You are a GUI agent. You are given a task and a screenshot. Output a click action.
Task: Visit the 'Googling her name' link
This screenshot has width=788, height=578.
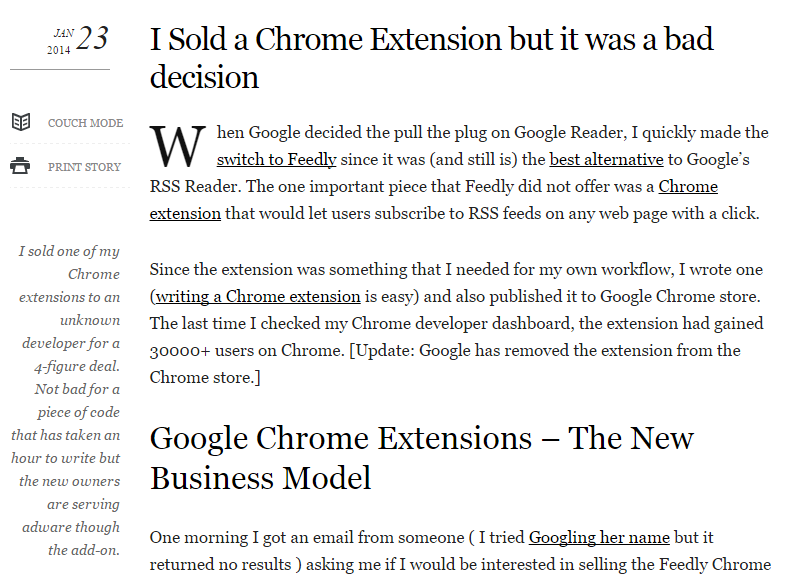(600, 537)
